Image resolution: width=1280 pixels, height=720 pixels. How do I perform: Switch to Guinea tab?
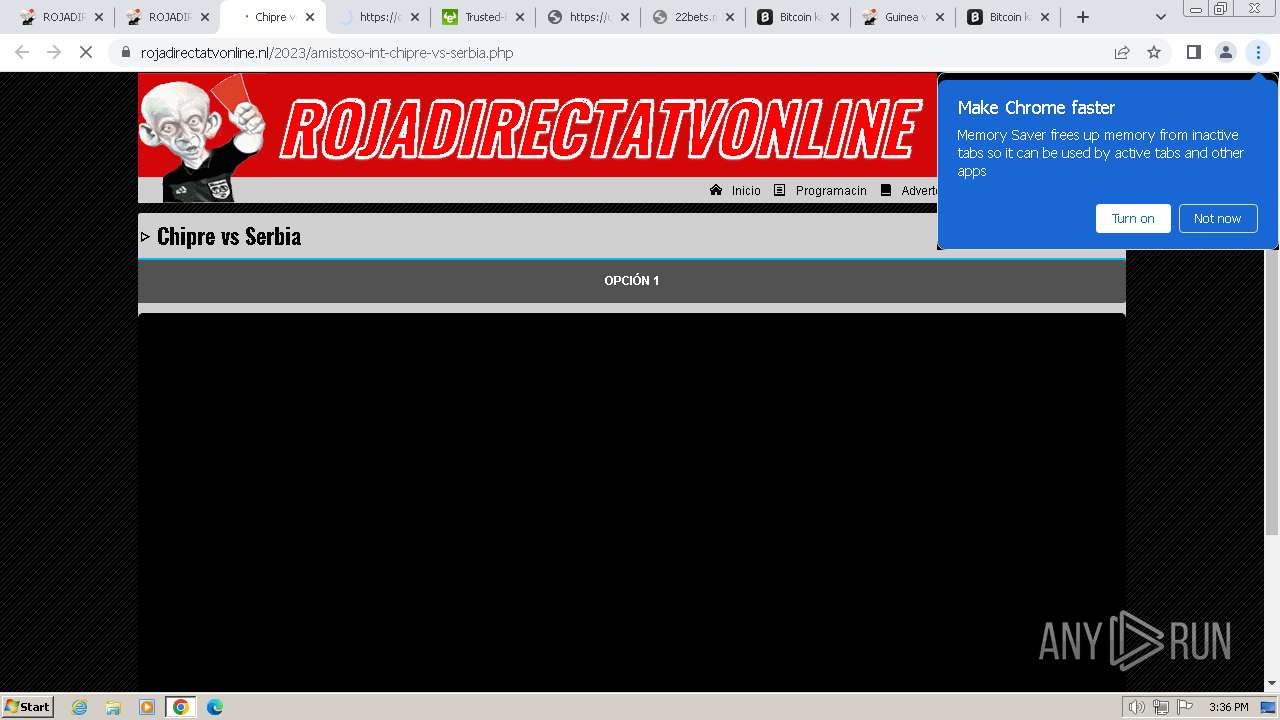point(902,17)
